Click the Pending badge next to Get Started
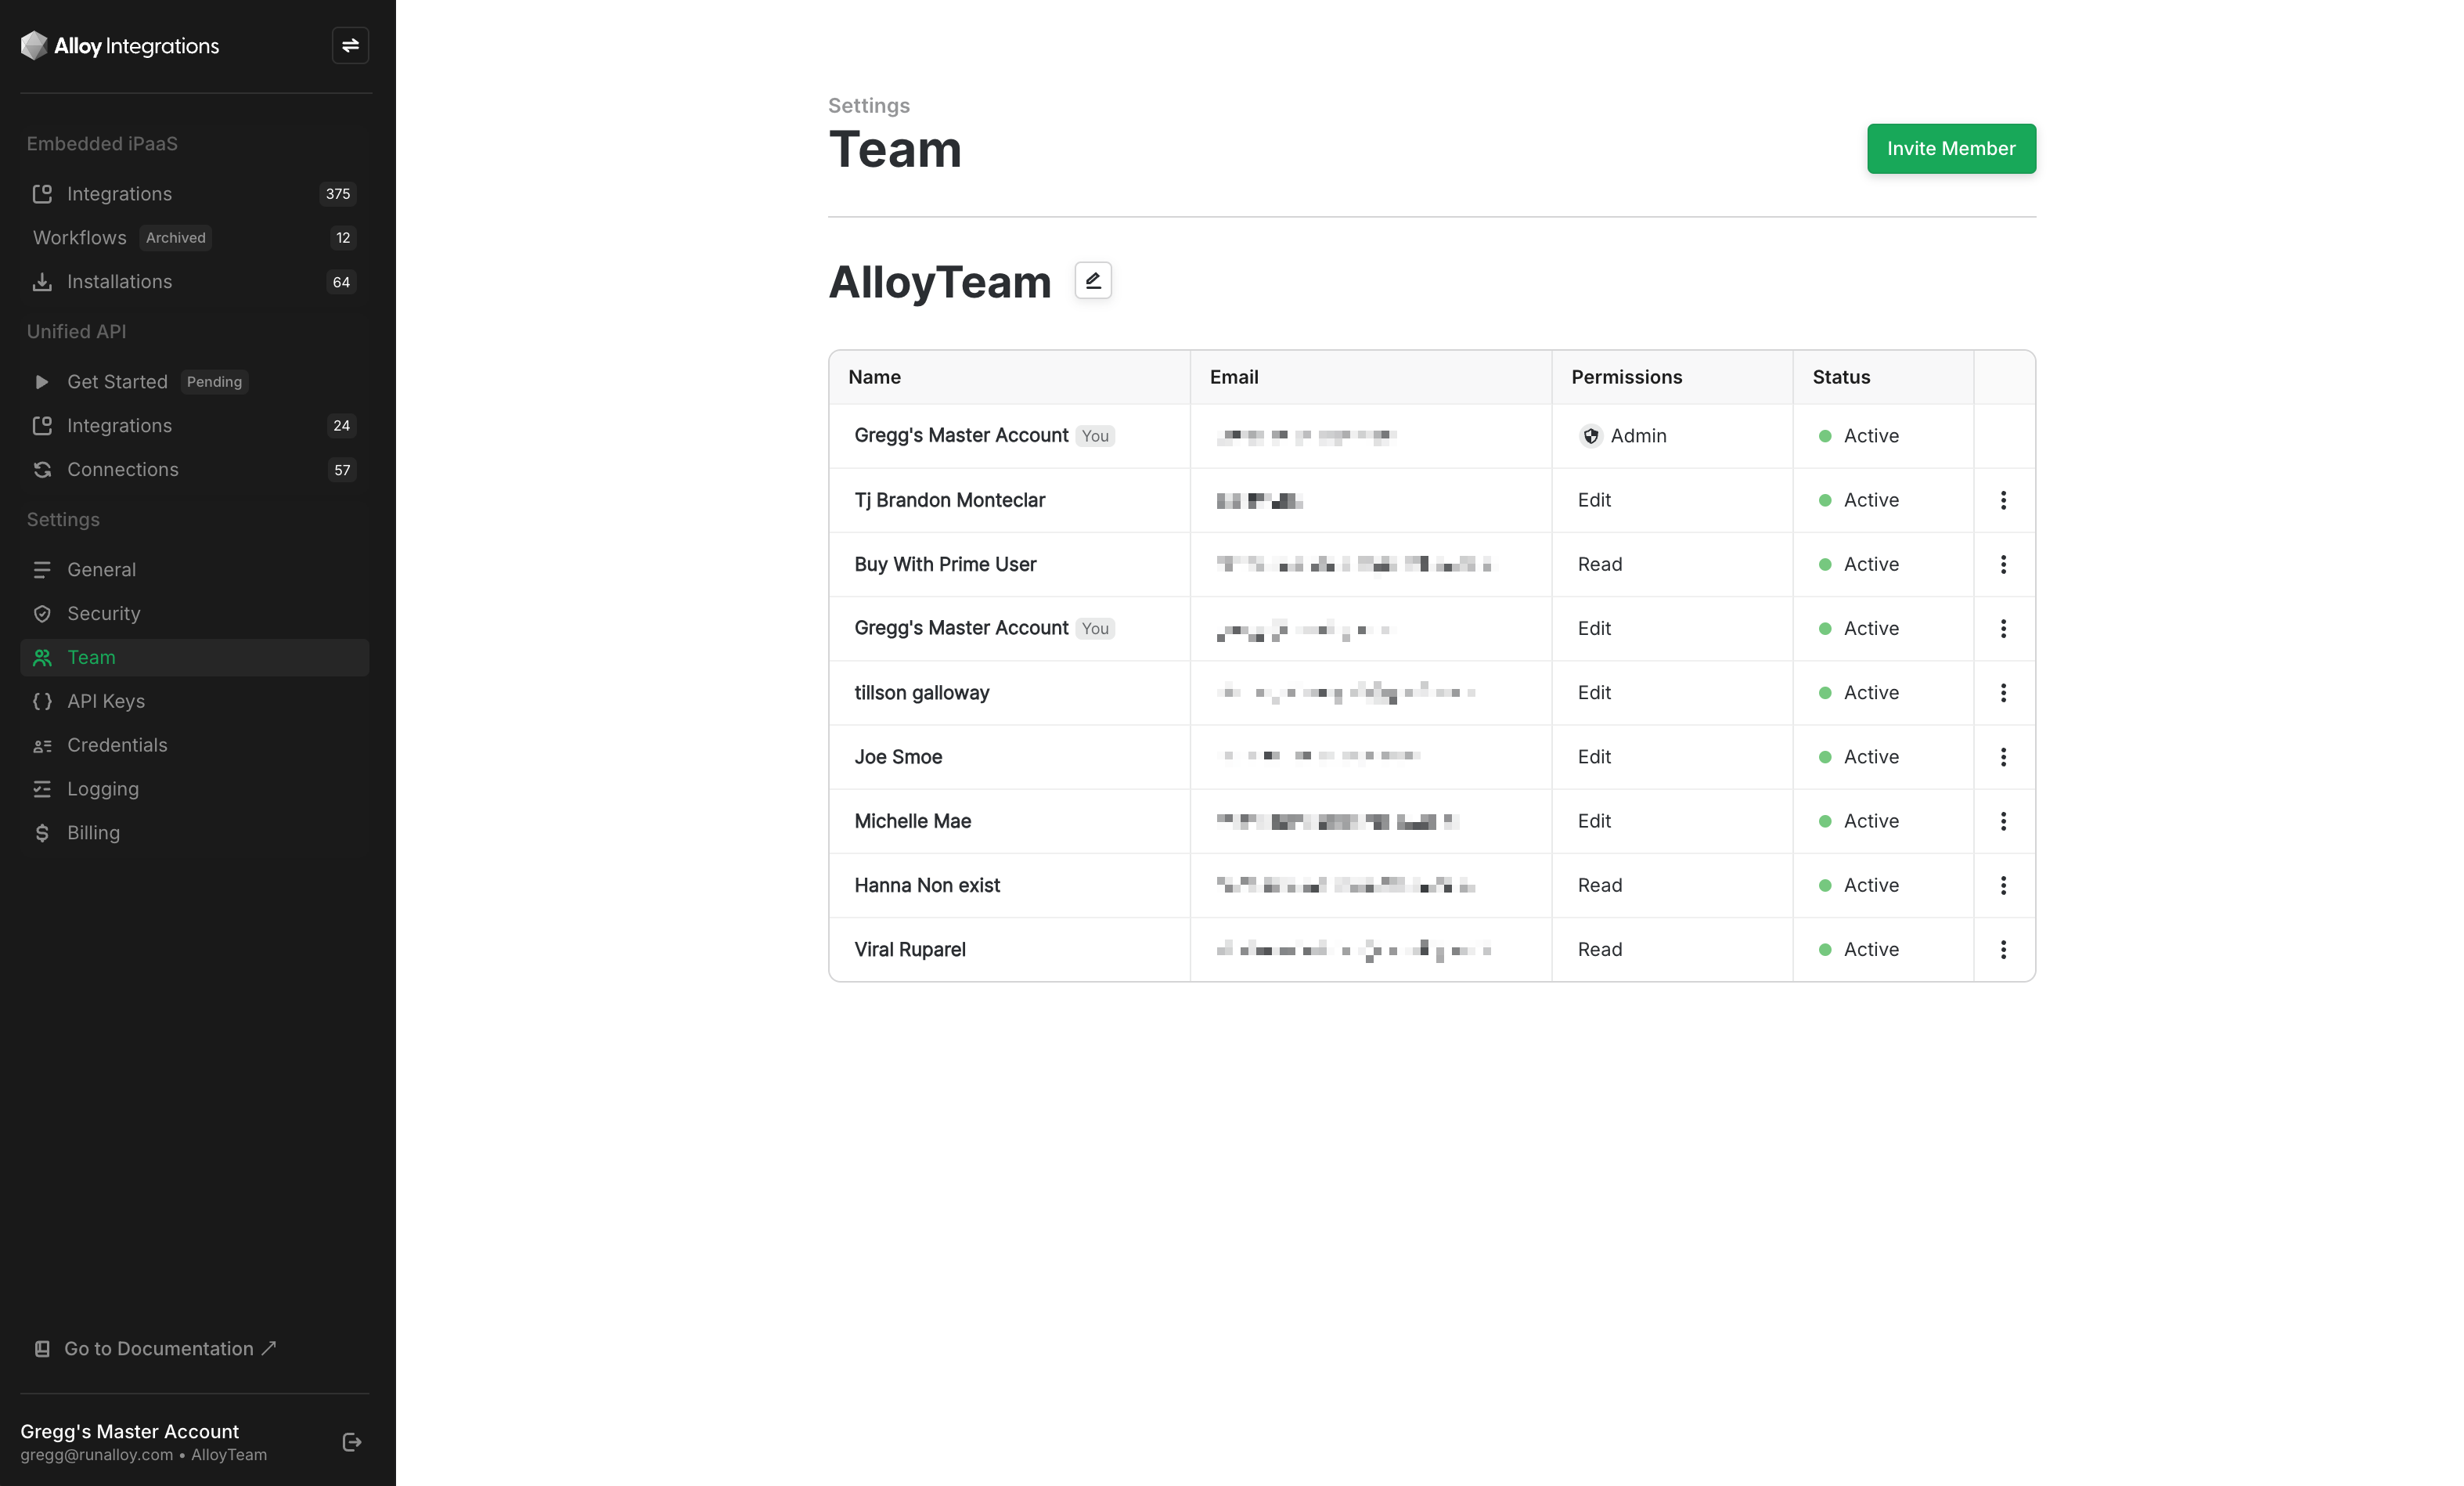2464x1486 pixels. coord(214,382)
